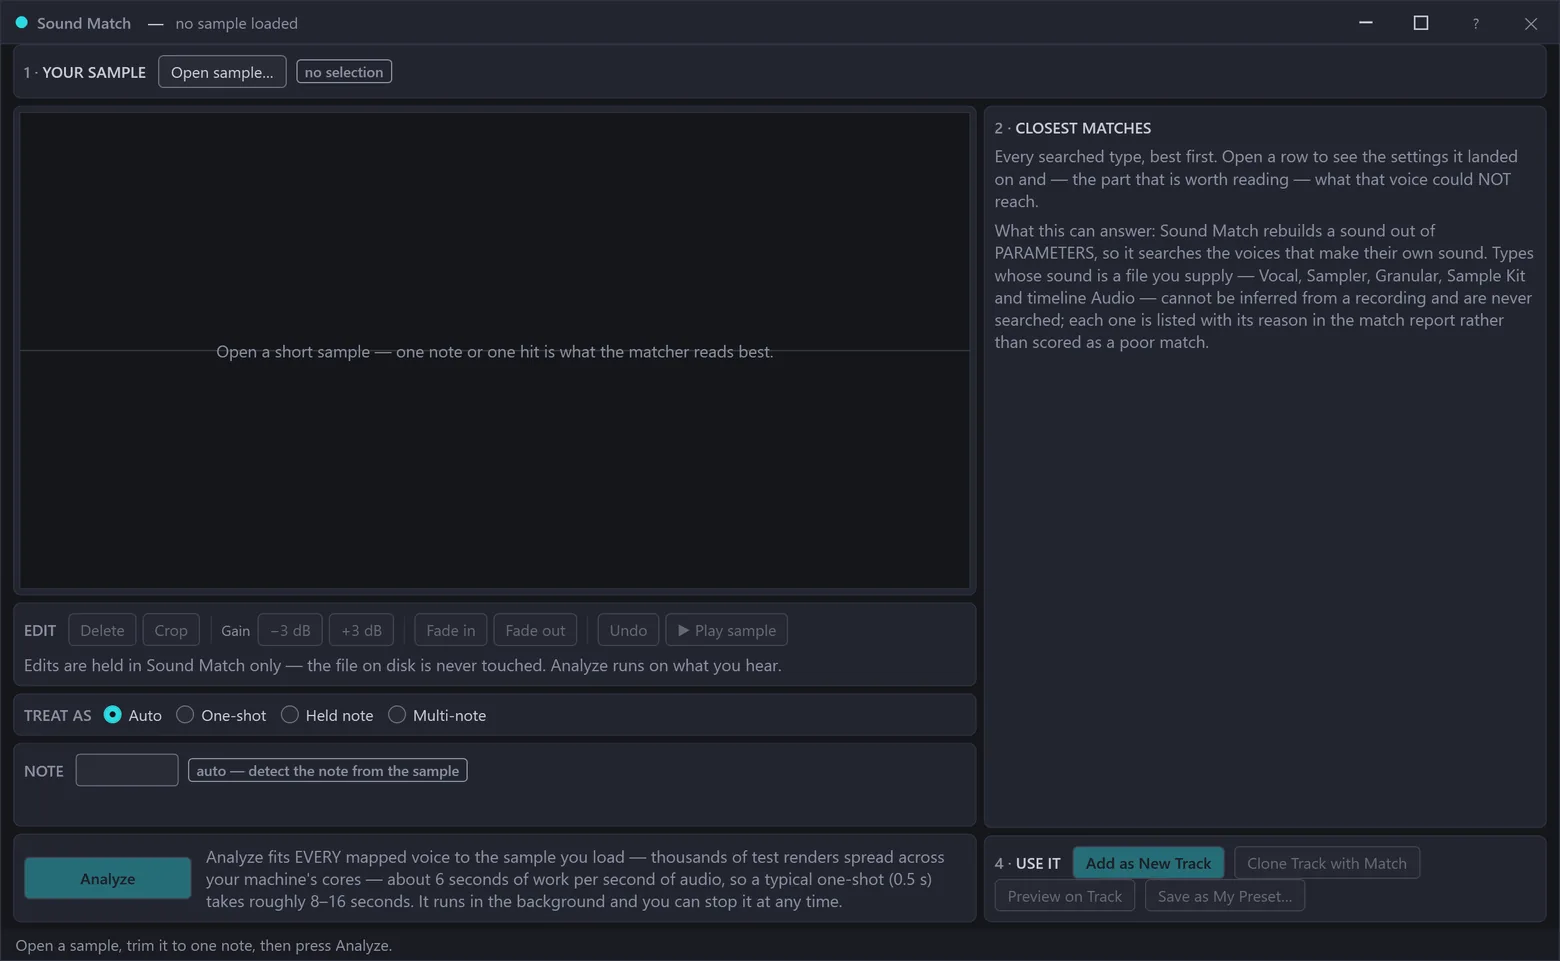1560x961 pixels.
Task: Select the Auto treat-as option
Action: [x=133, y=715]
